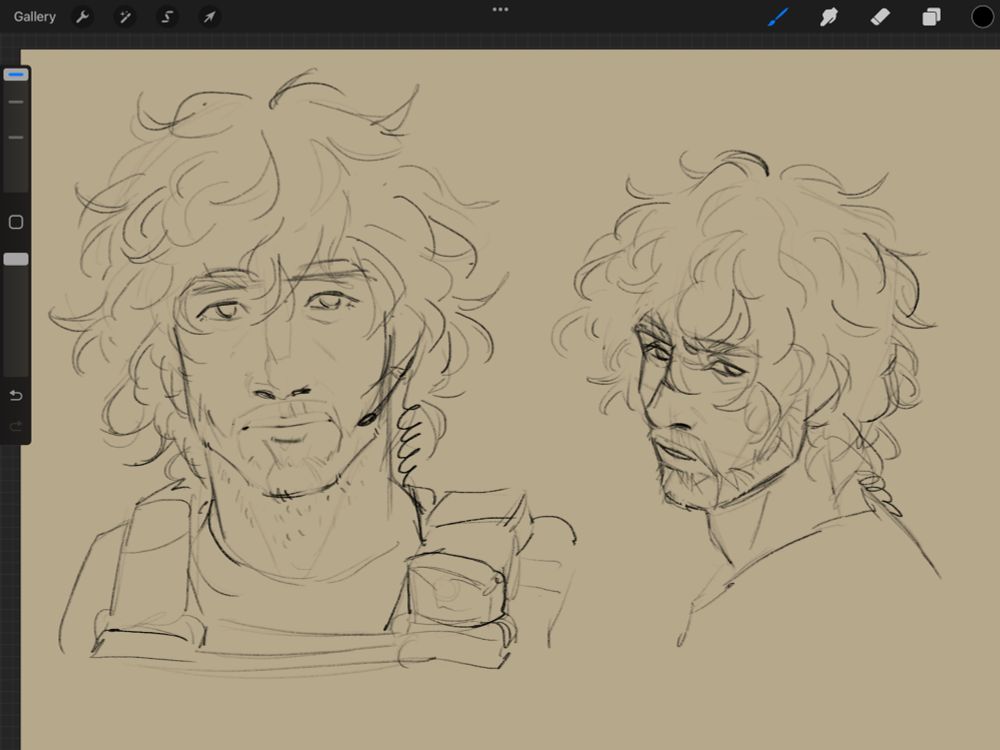
Task: Select the Brush tool
Action: pos(777,17)
